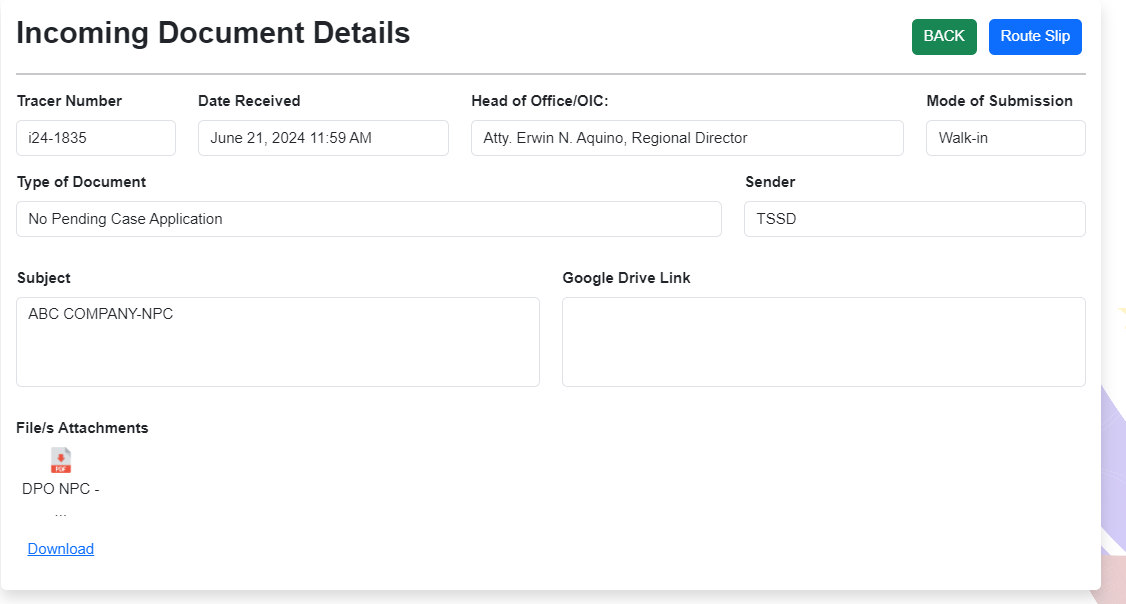
Task: Click the 'File/s Attachments' label
Action: (83, 428)
